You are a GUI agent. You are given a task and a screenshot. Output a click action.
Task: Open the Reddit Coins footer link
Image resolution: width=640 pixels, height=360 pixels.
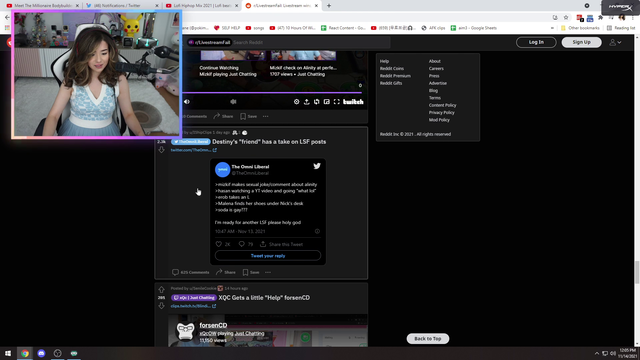point(392,68)
